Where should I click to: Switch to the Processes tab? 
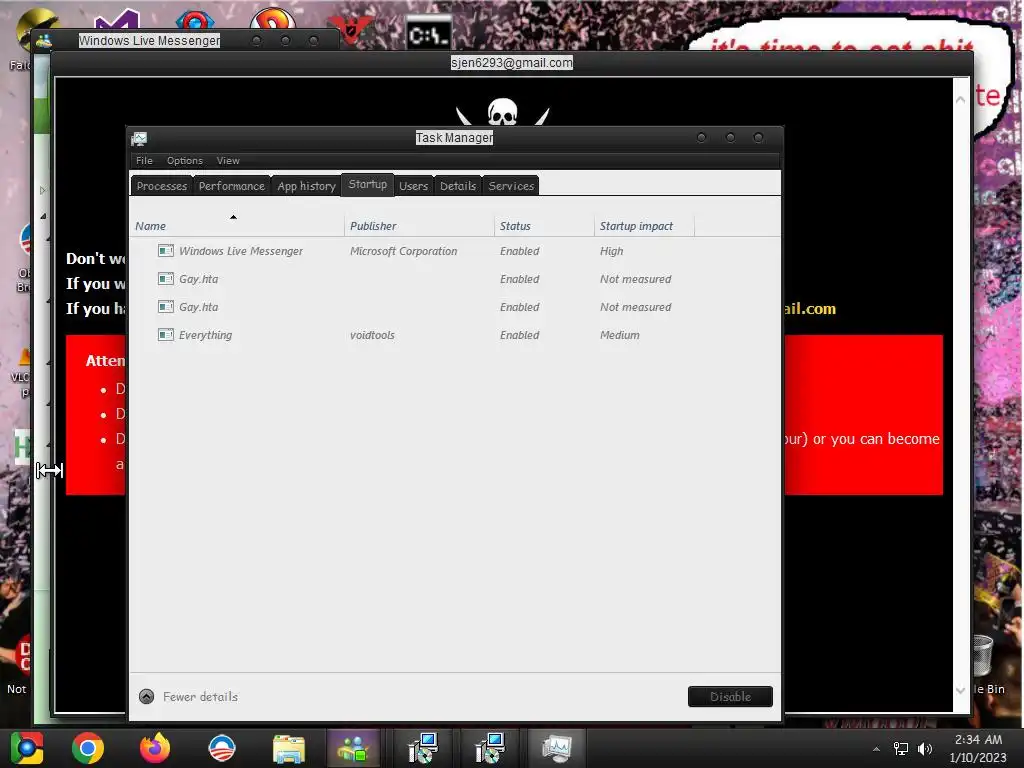[162, 186]
